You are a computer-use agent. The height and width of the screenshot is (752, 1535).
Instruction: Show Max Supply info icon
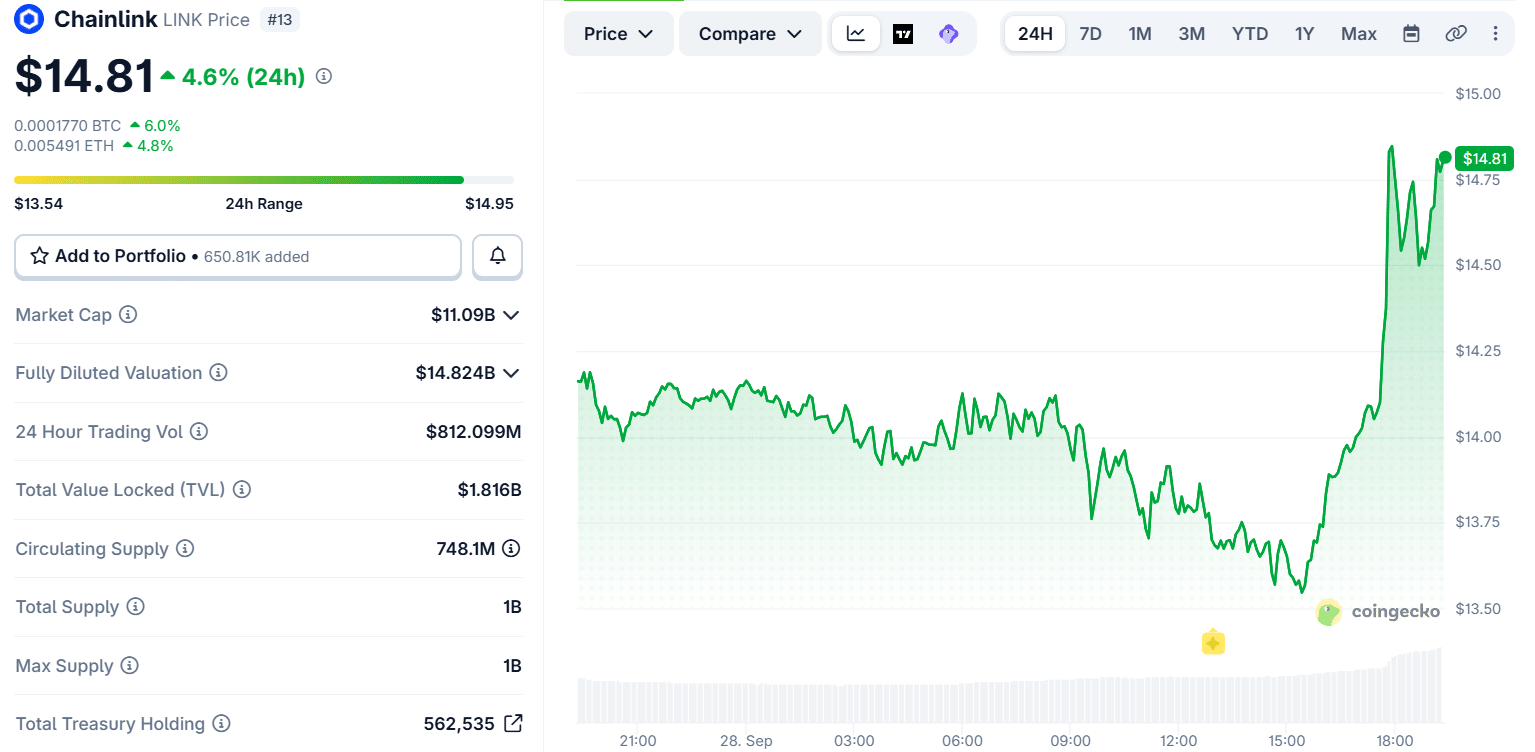click(130, 666)
